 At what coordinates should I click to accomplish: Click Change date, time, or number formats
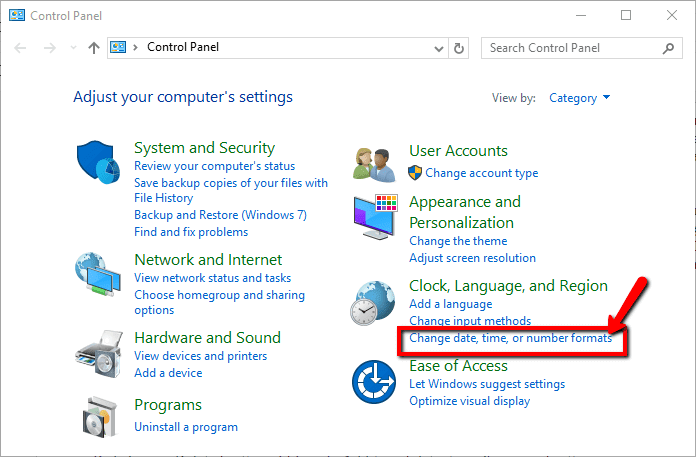(510, 338)
